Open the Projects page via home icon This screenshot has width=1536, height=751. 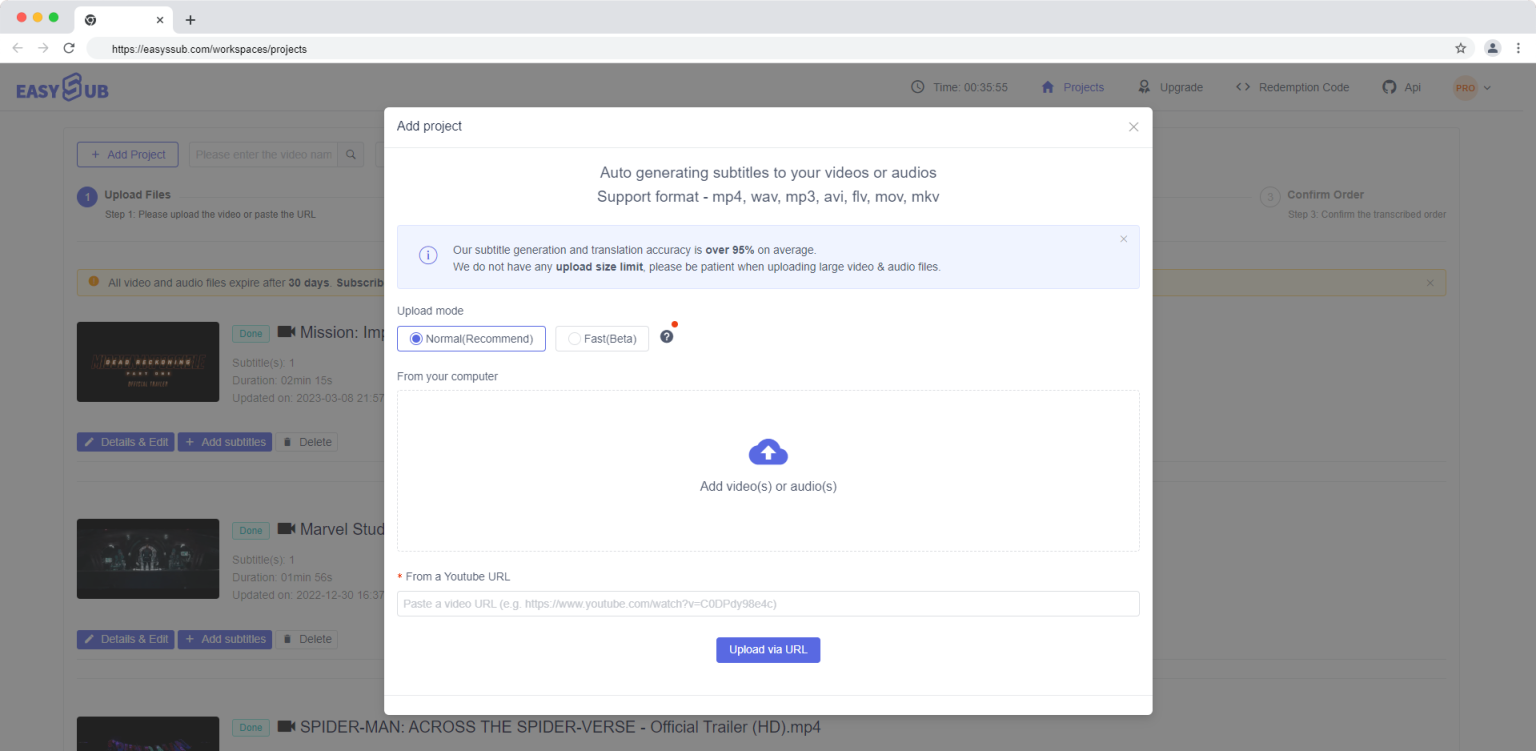[x=1047, y=87]
